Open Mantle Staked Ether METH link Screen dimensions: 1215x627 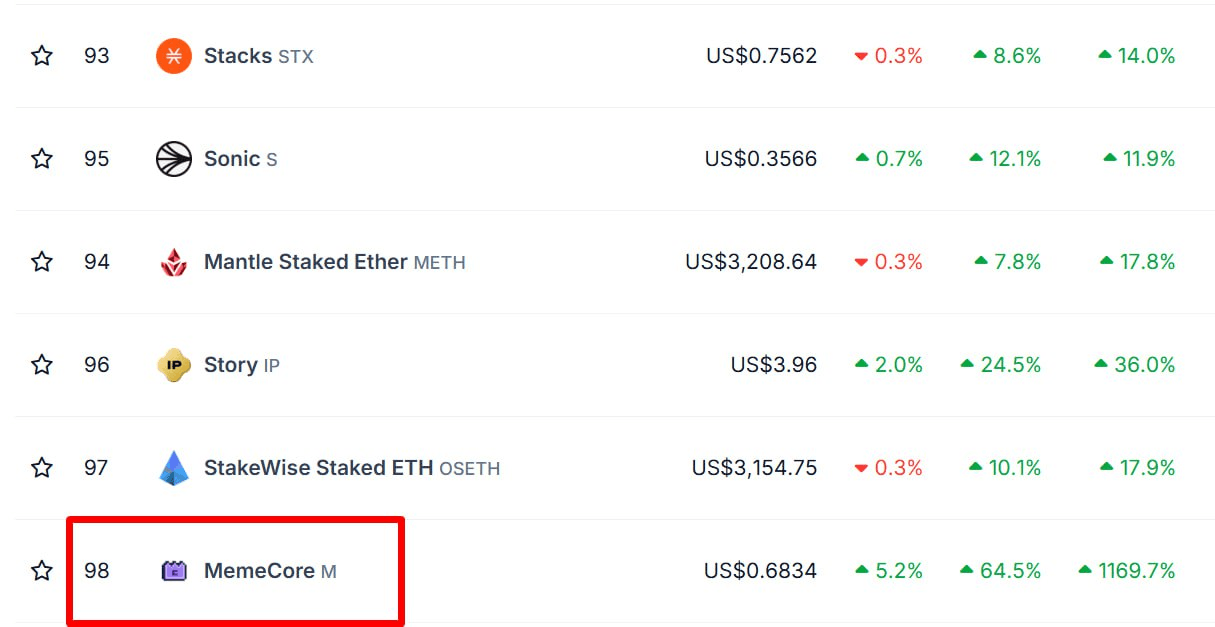tap(335, 262)
